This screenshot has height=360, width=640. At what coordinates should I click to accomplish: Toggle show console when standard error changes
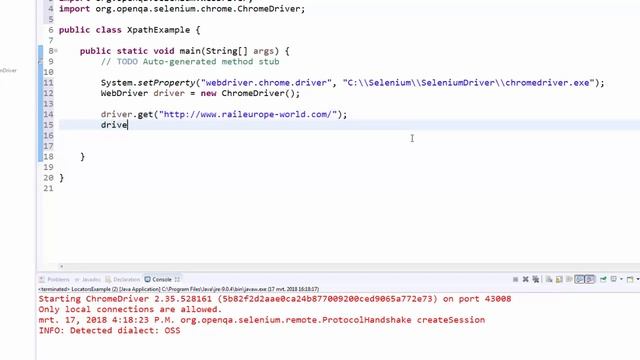[590, 279]
